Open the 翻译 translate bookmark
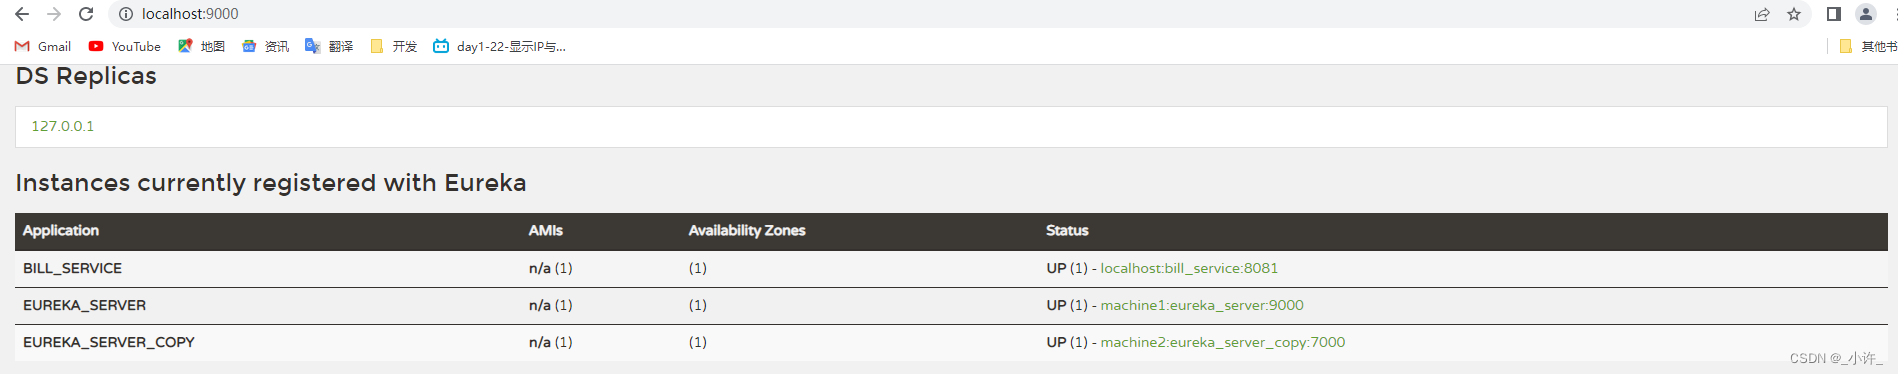 (x=329, y=46)
